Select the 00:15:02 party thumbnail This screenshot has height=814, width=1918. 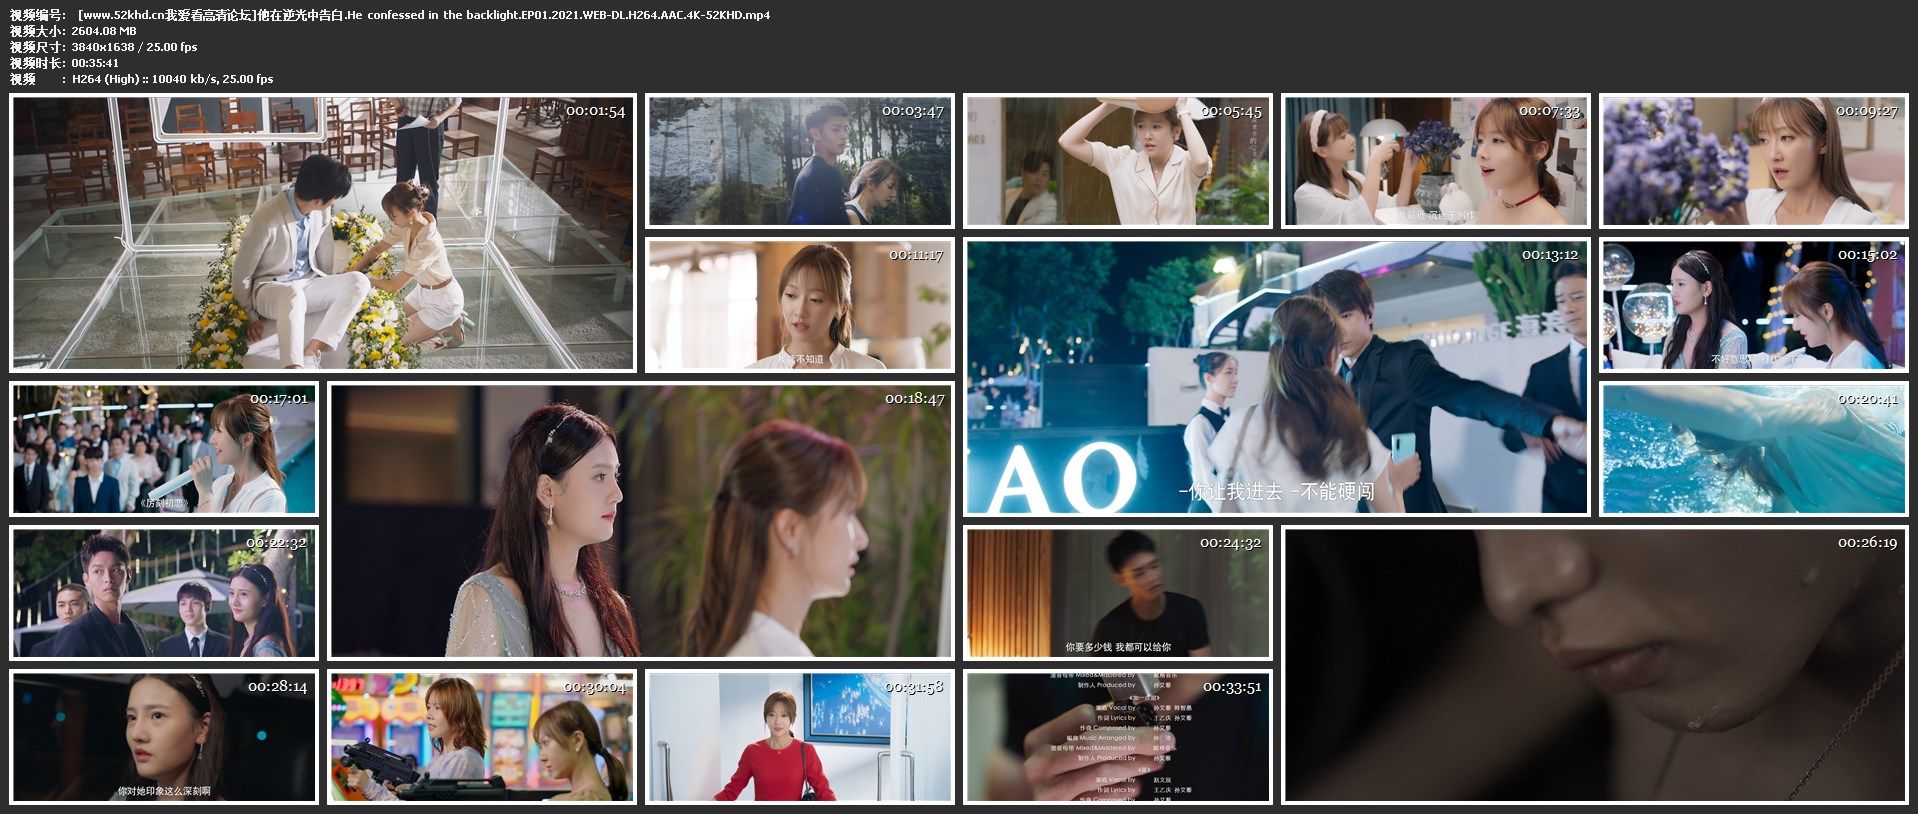coord(1753,305)
